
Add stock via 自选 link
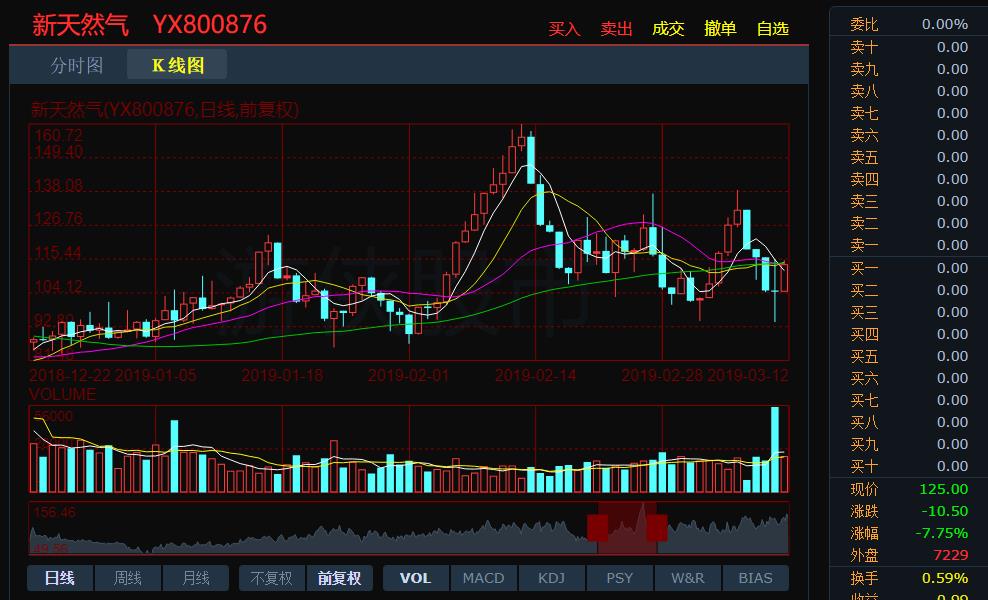(772, 29)
